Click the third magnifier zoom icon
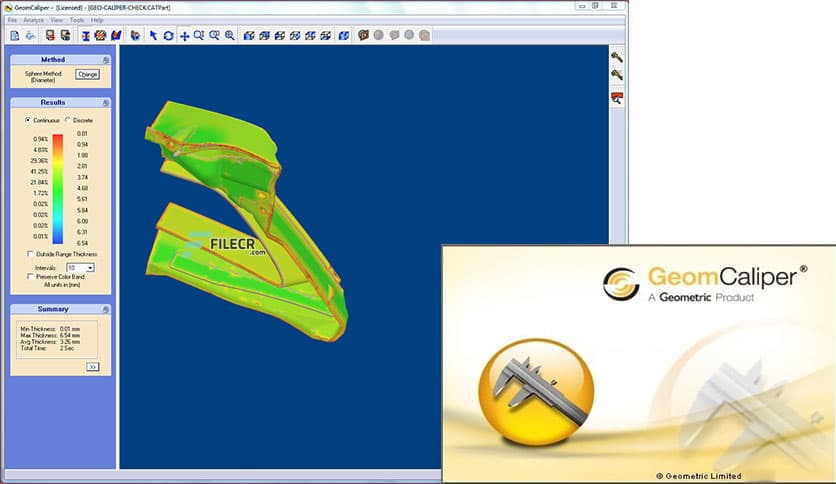836x484 pixels. click(x=230, y=36)
